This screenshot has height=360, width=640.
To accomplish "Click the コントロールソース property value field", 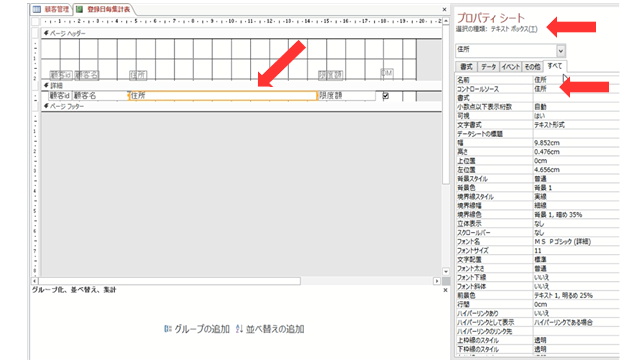I will (576, 89).
